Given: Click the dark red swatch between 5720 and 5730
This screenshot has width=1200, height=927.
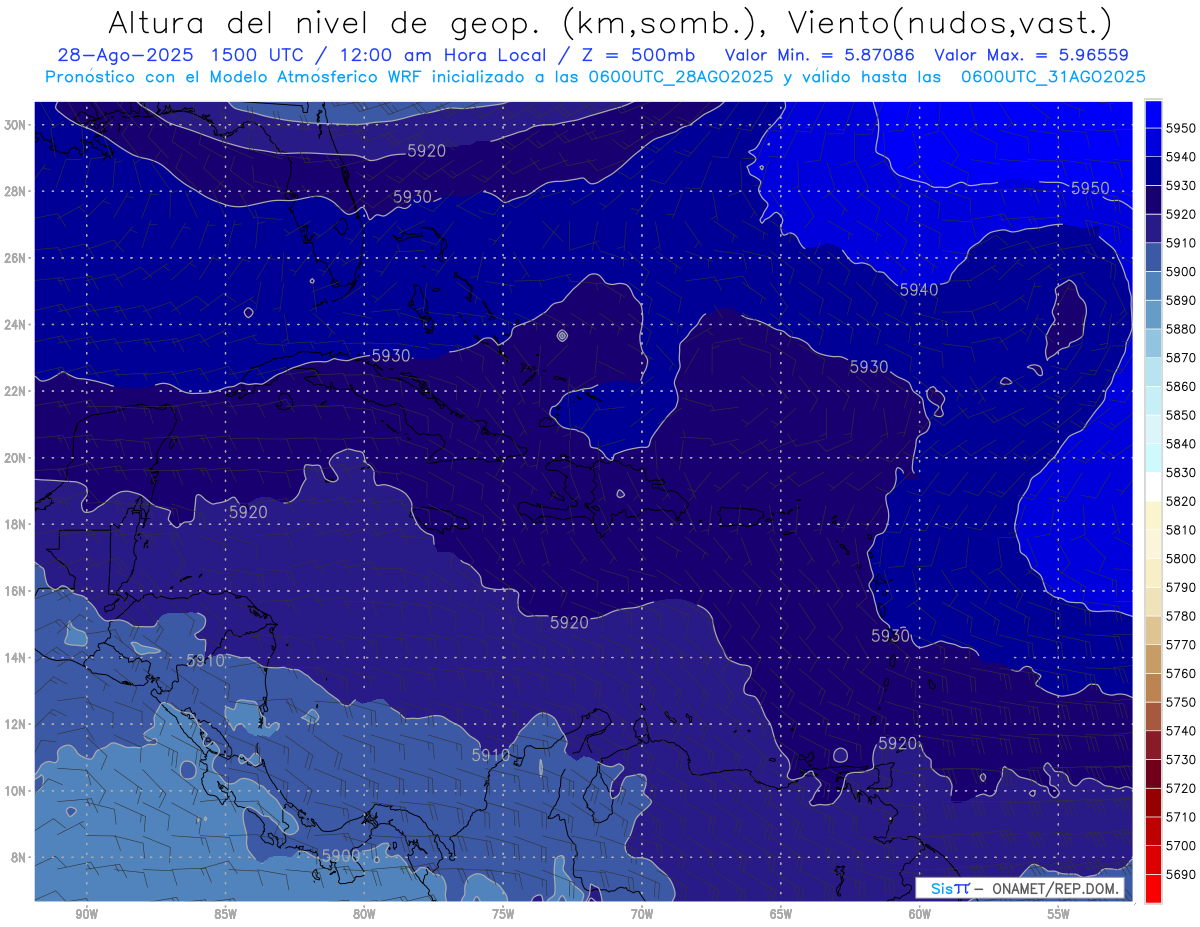Looking at the screenshot, I should pyautogui.click(x=1153, y=774).
